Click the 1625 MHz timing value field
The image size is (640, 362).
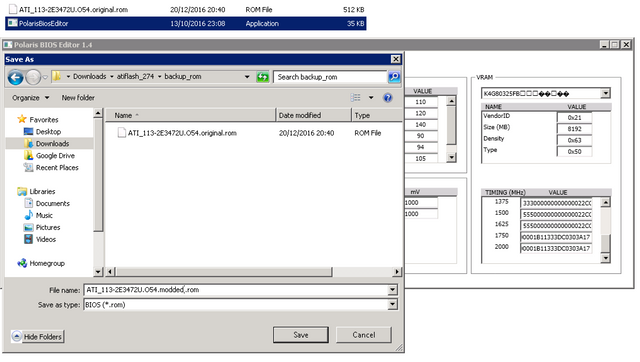coord(556,226)
